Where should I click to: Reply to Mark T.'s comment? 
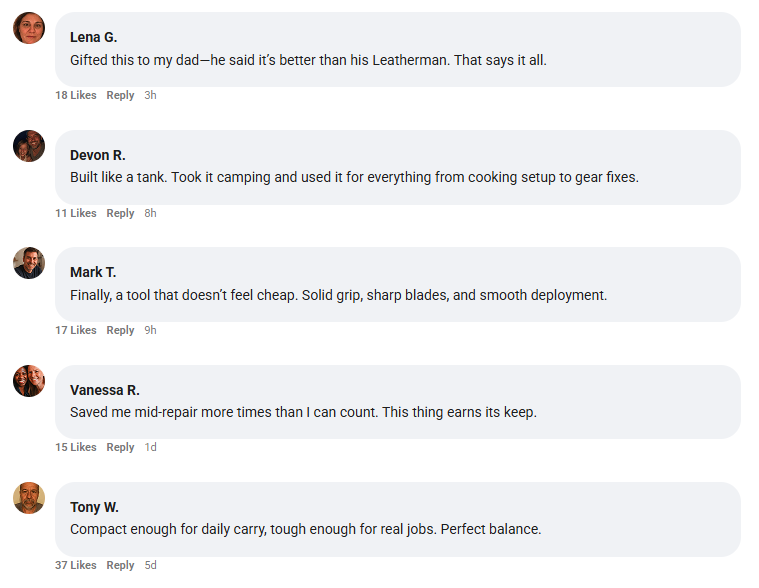pos(120,330)
